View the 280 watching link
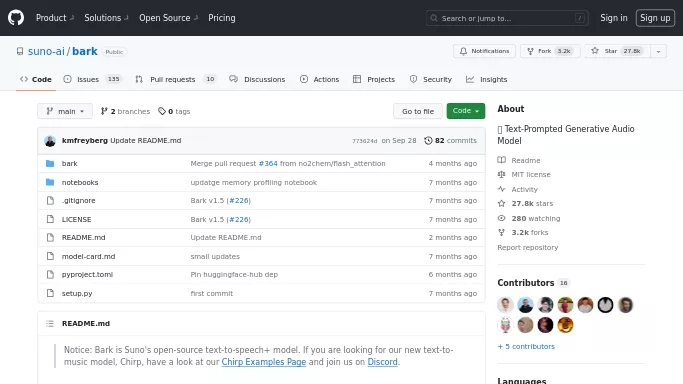Image resolution: width=683 pixels, height=384 pixels. coord(529,219)
